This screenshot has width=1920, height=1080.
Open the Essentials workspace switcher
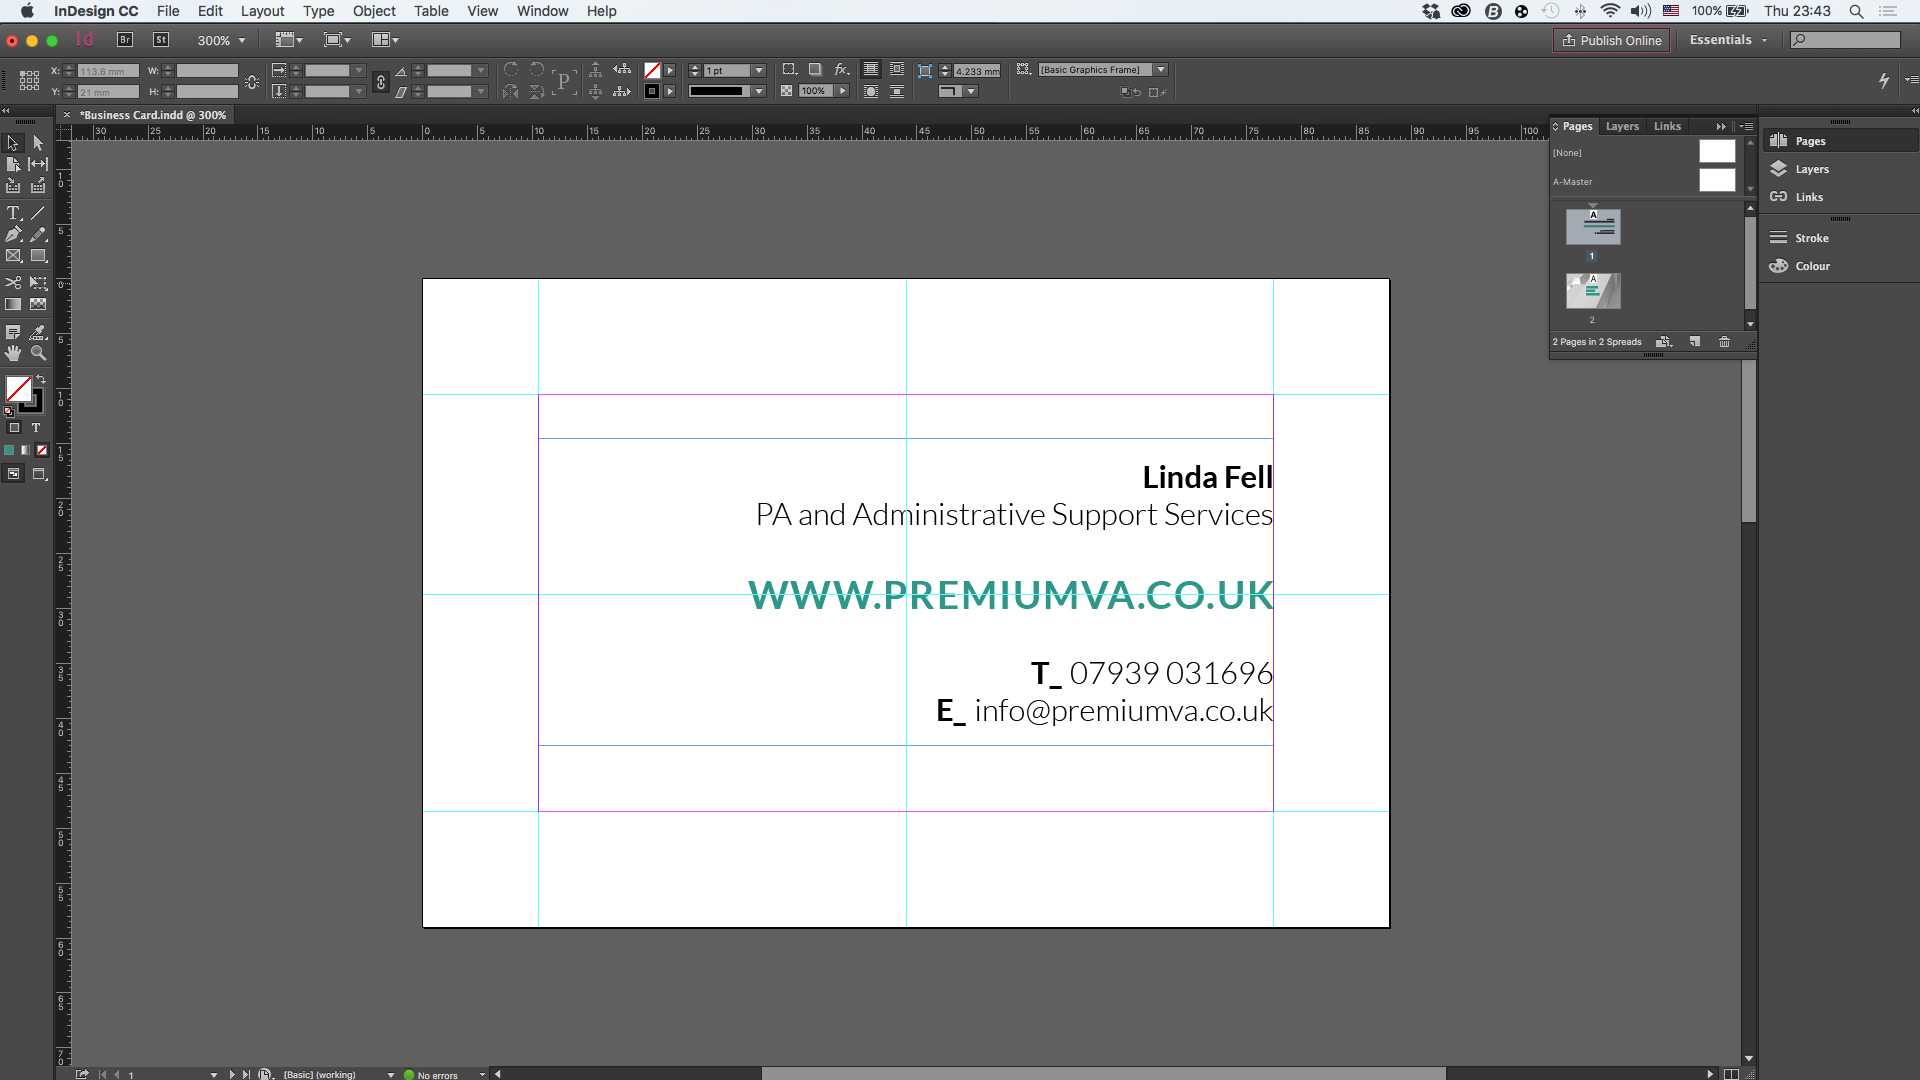click(1728, 40)
